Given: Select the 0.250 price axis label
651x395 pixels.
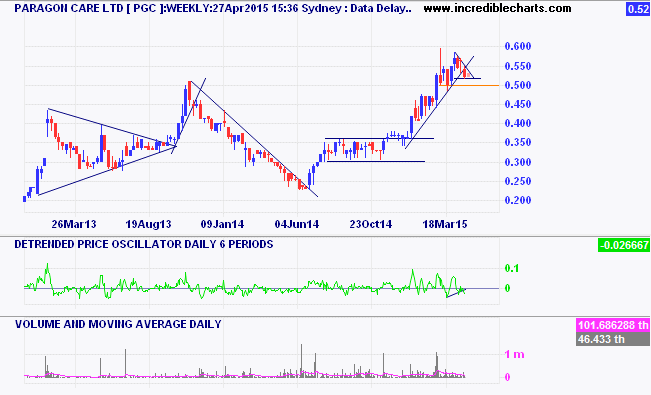Looking at the screenshot, I should click(x=518, y=181).
